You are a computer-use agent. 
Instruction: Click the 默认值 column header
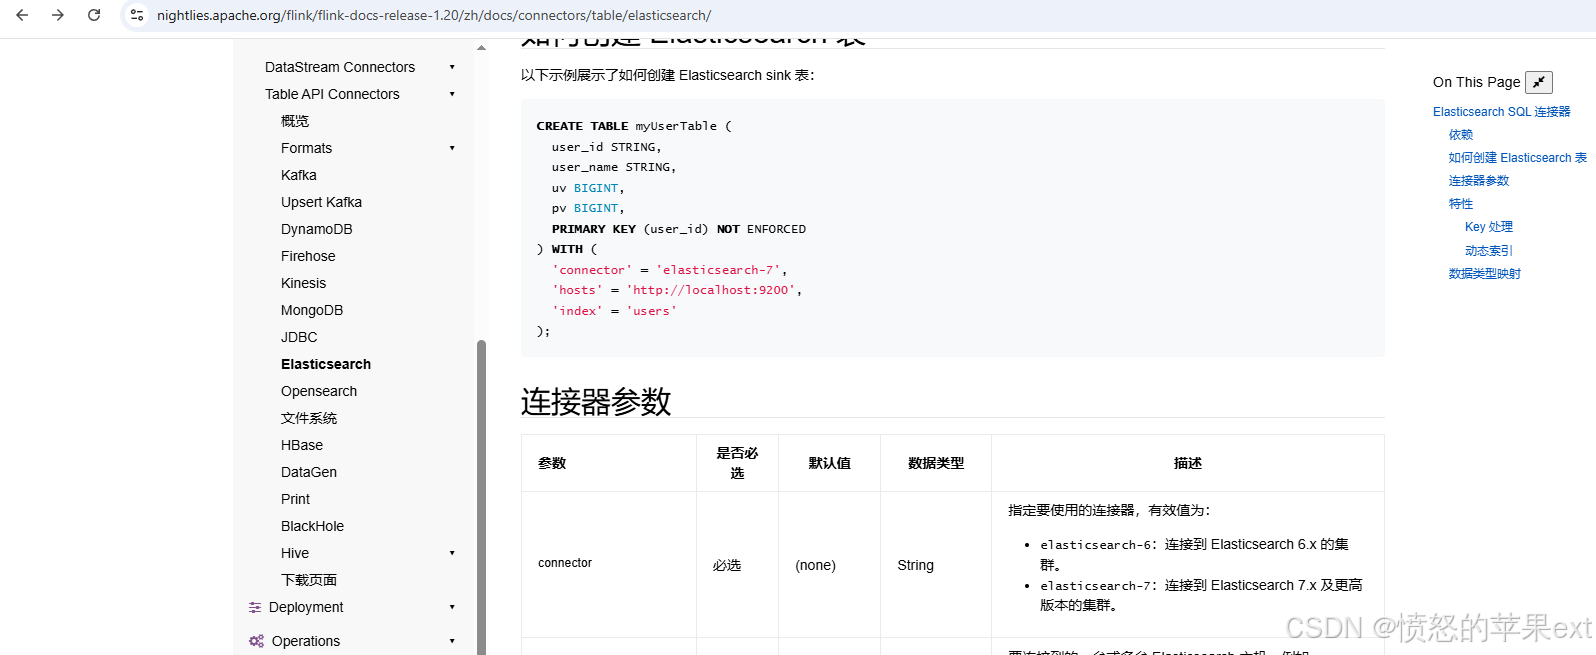tap(830, 463)
